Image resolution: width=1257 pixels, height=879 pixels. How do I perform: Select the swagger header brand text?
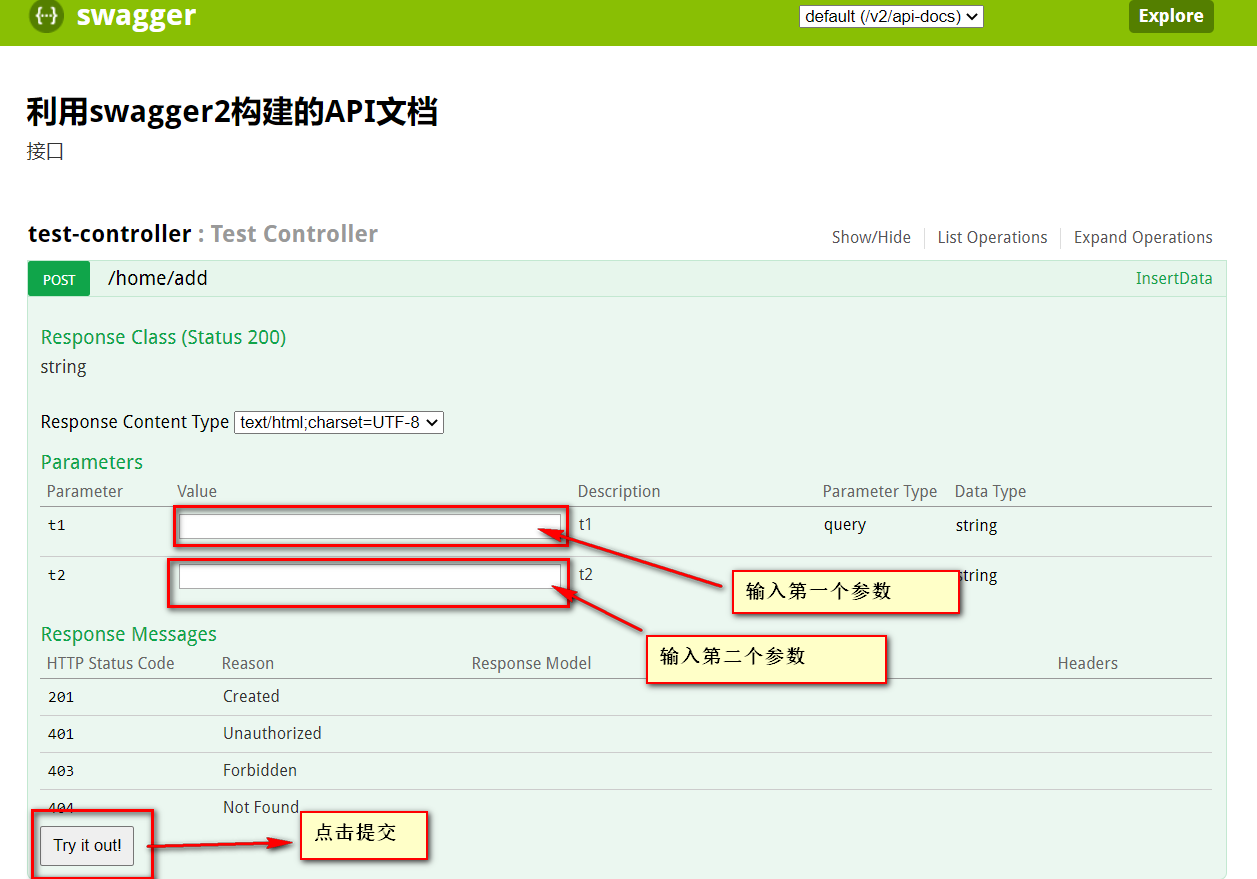point(137,16)
